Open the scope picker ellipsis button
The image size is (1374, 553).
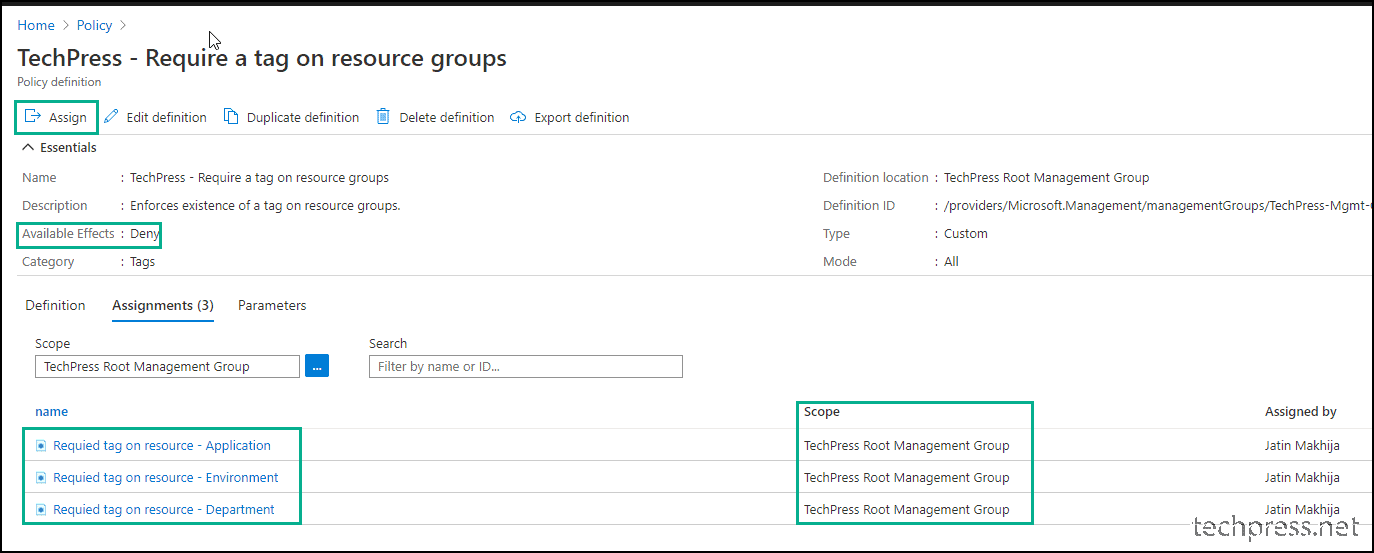tap(317, 367)
